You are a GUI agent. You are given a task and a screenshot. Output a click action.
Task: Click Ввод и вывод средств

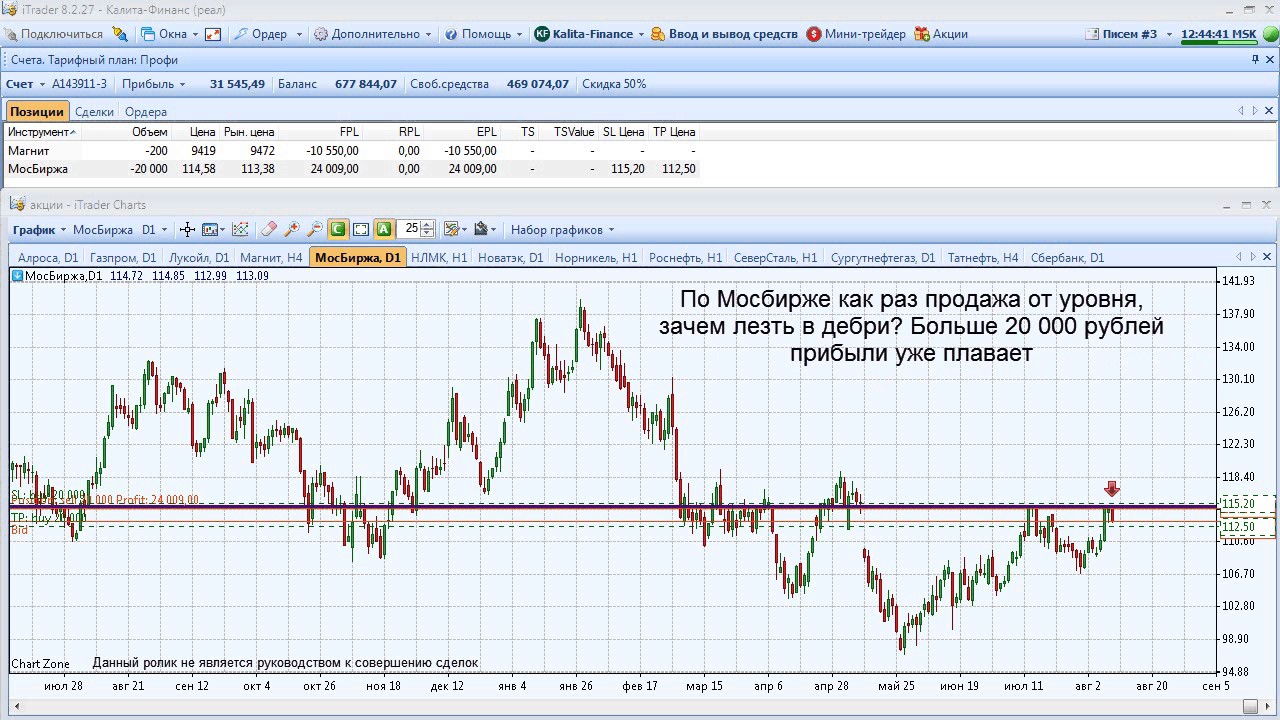(x=724, y=34)
